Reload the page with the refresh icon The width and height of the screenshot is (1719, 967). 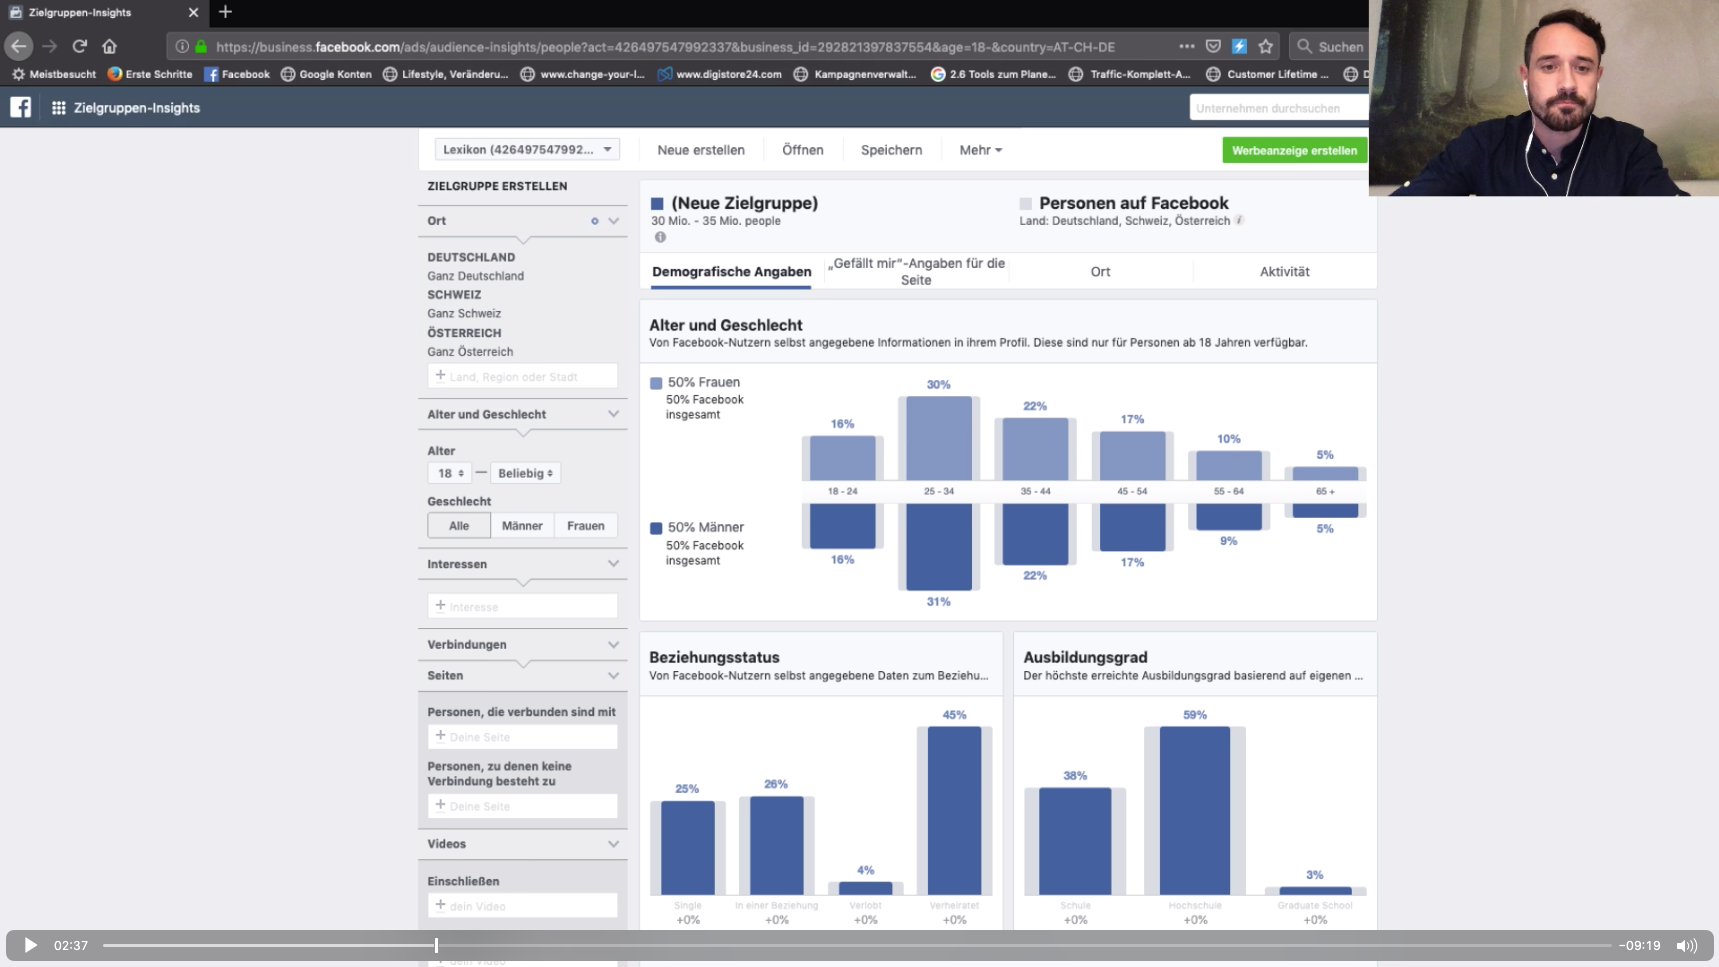pyautogui.click(x=80, y=46)
